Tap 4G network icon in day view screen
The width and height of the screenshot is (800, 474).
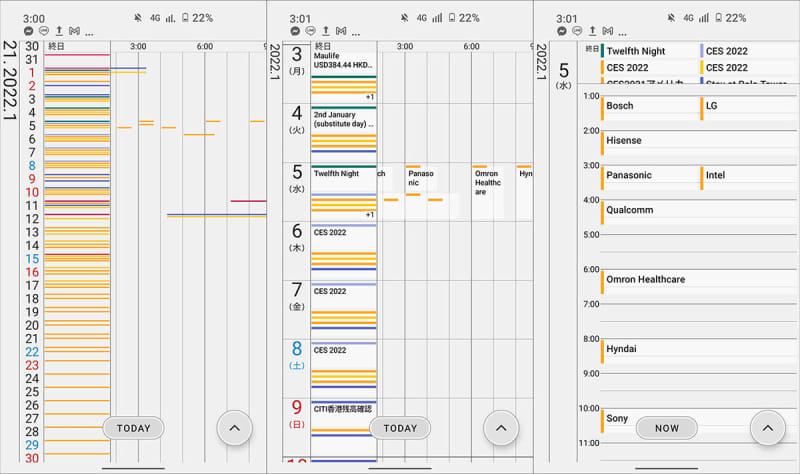(x=689, y=18)
